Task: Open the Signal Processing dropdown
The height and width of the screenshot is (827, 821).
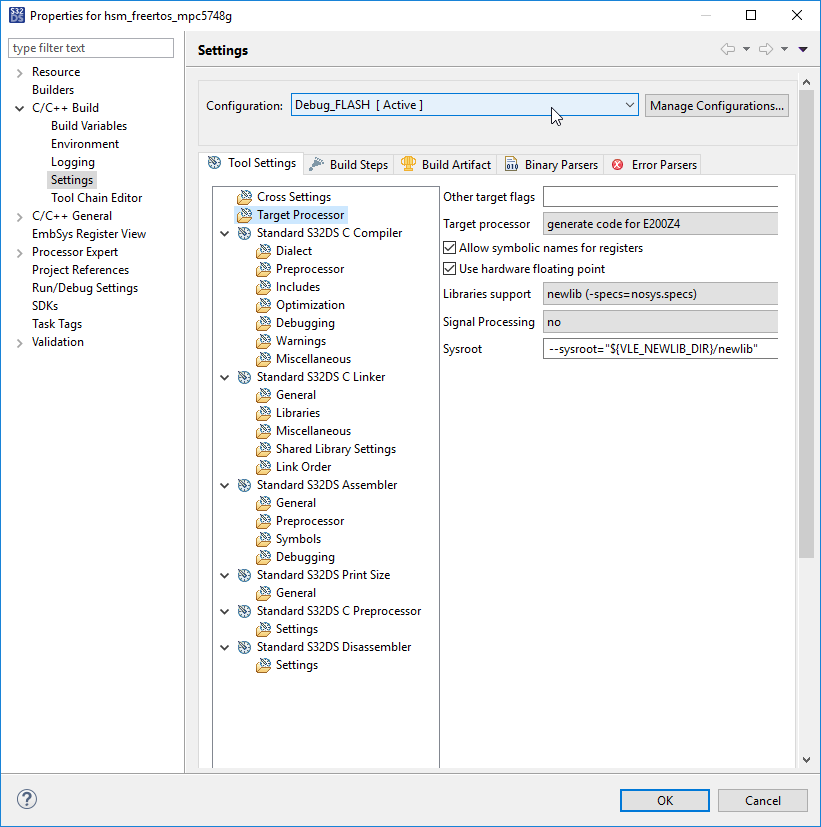Action: coord(660,322)
